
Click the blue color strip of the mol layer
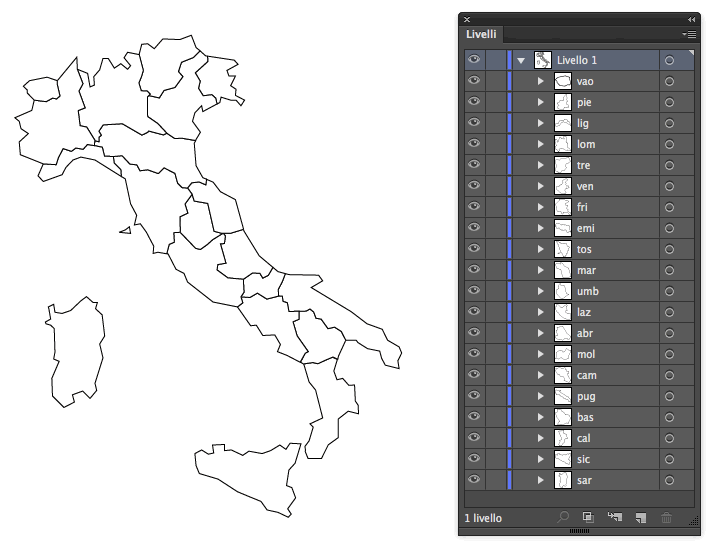(509, 354)
